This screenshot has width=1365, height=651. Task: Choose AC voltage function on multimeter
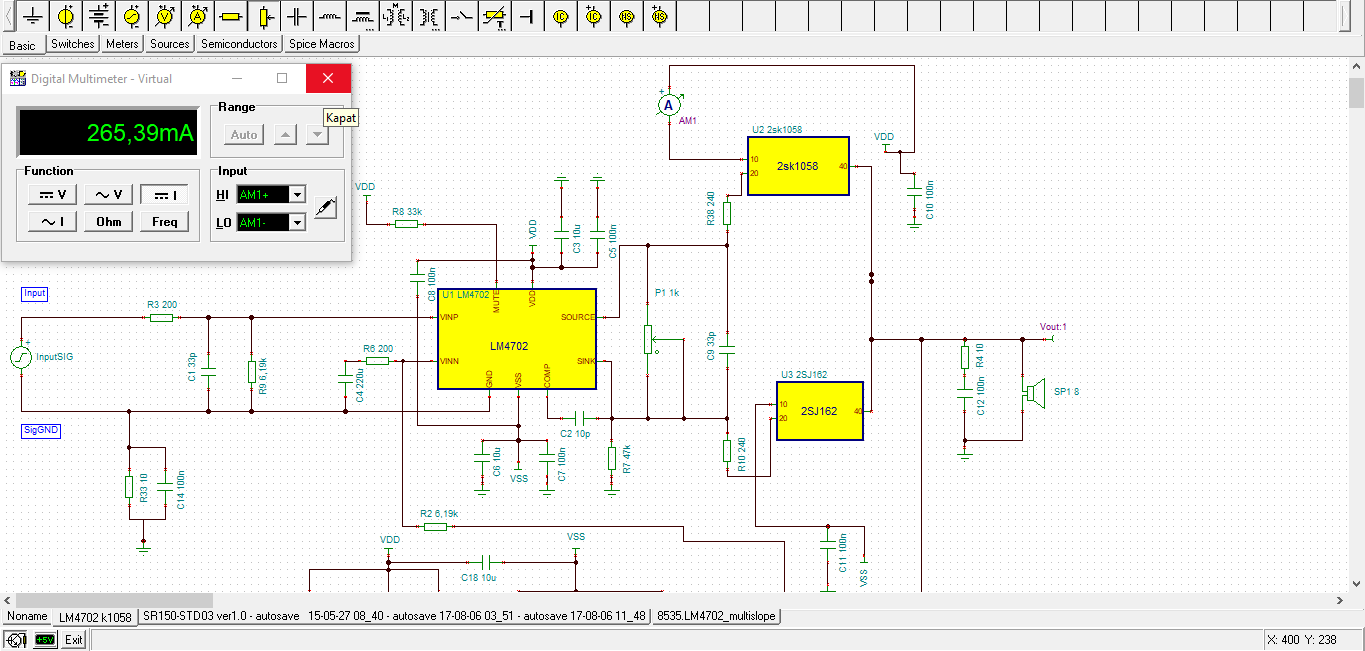coord(109,195)
